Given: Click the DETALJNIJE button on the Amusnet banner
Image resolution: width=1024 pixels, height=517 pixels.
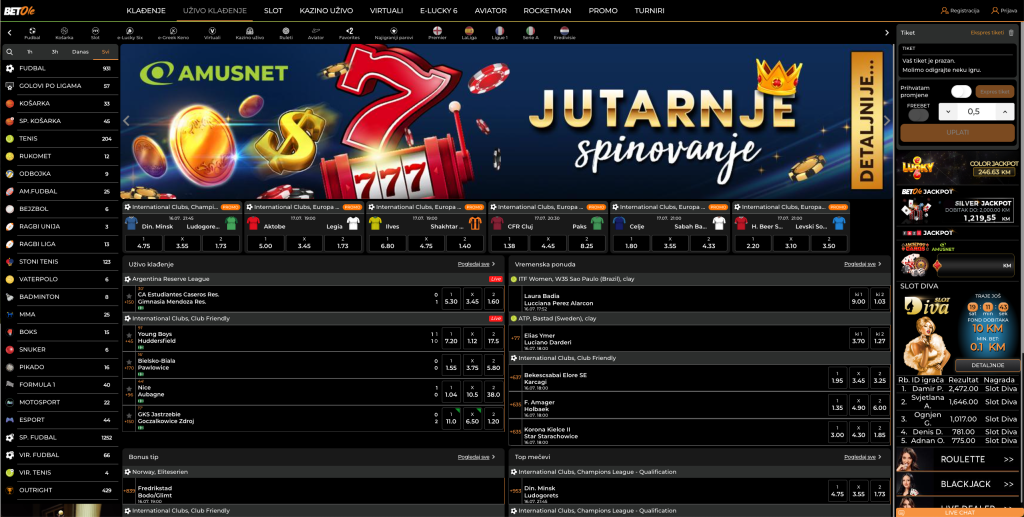Looking at the screenshot, I should pos(867,120).
